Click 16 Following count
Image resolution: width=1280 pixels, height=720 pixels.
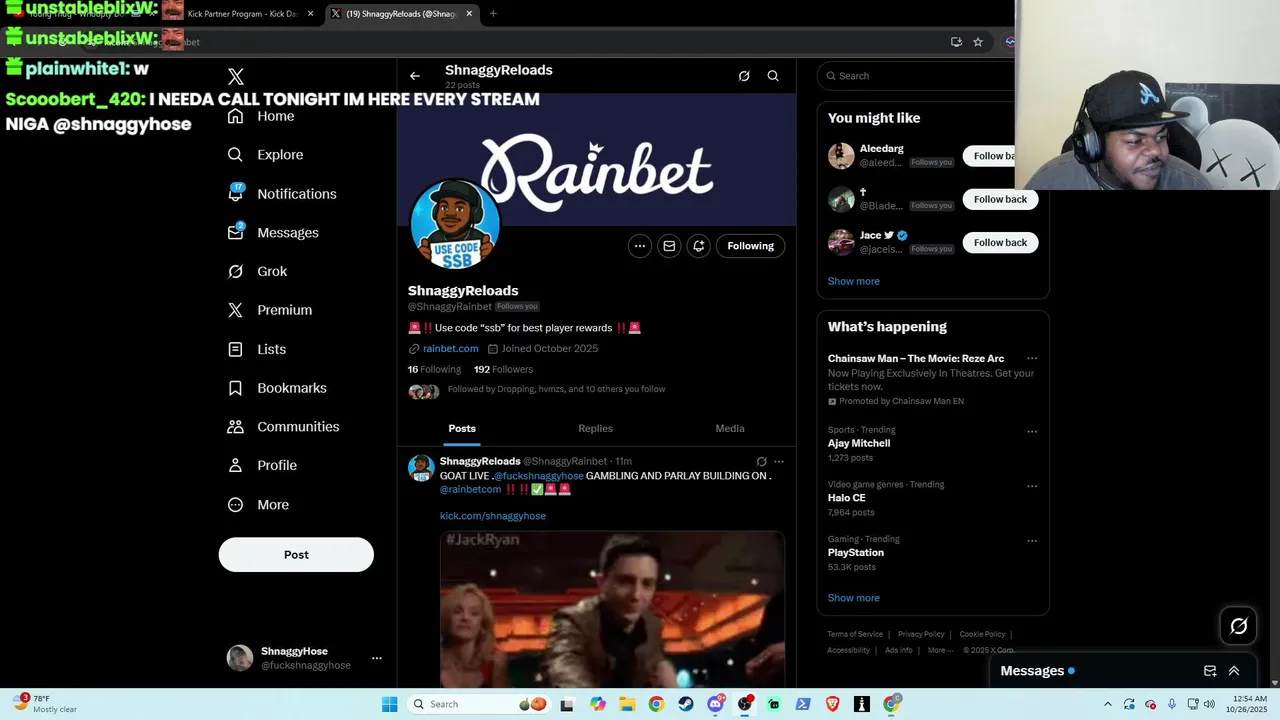tap(434, 370)
